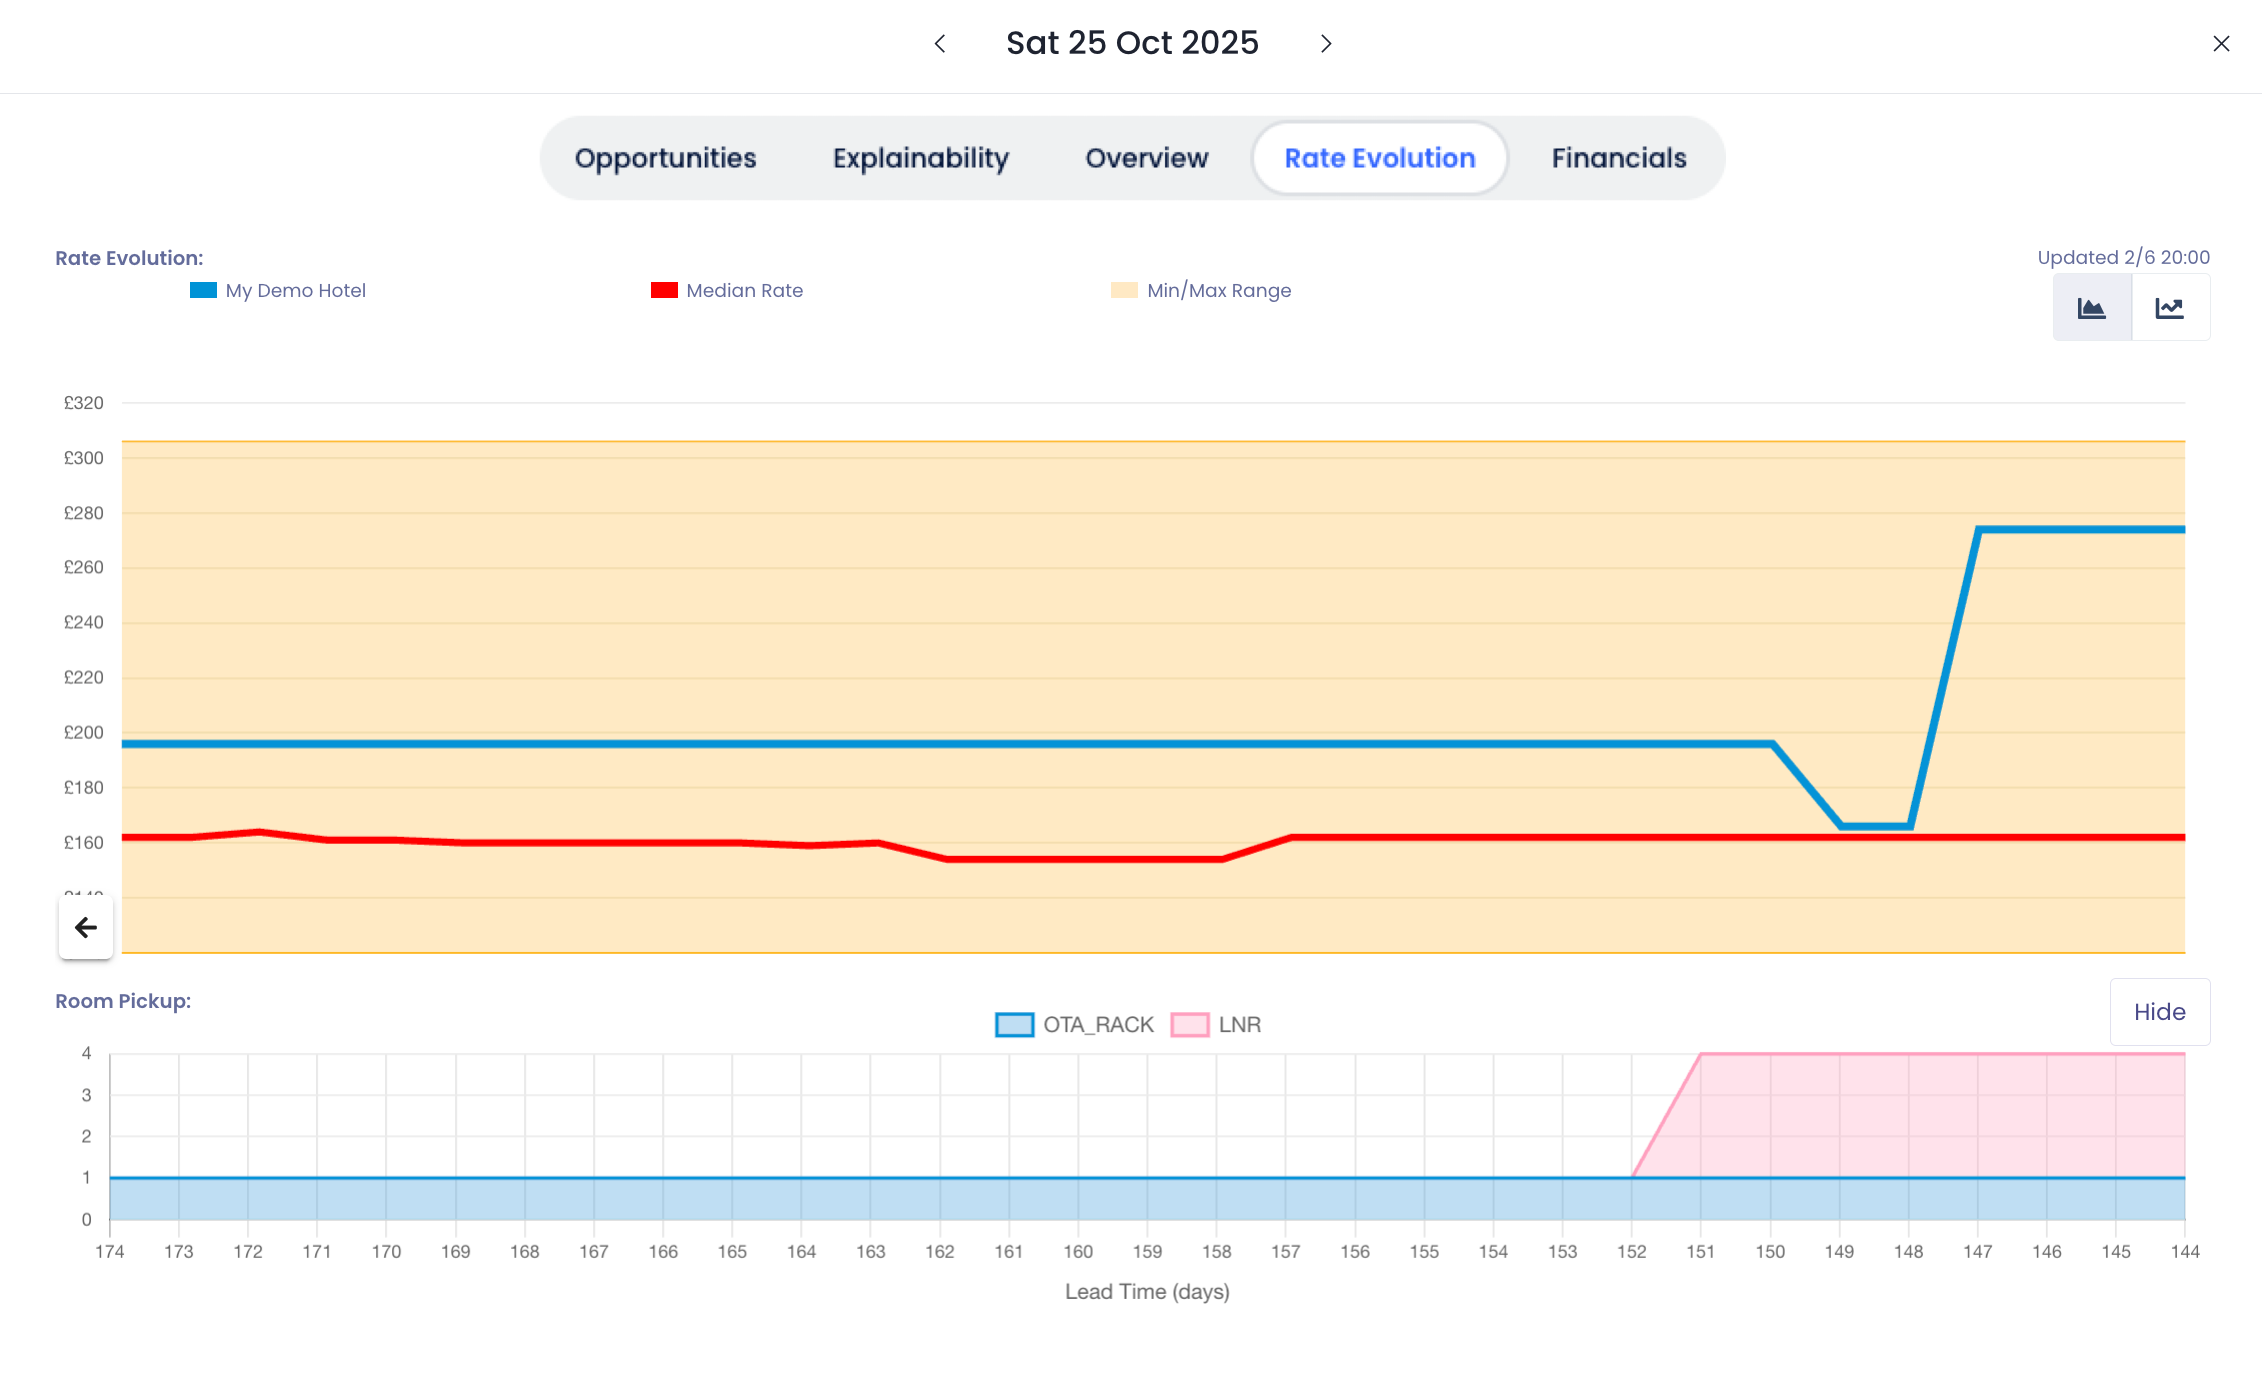Switch to the Overview tab

click(x=1147, y=158)
